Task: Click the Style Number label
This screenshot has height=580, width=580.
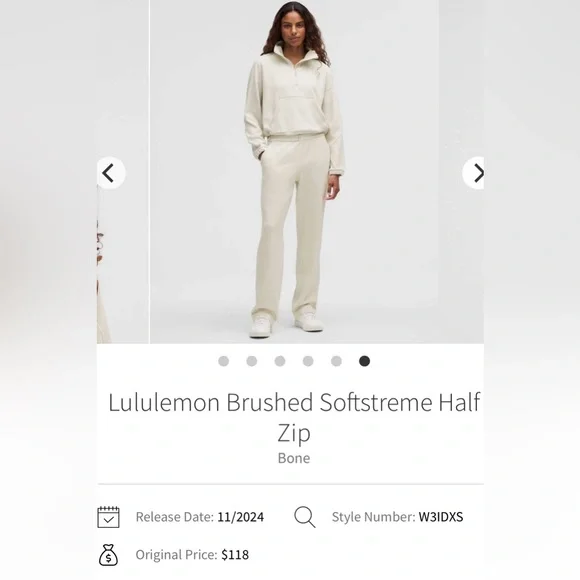Action: click(374, 517)
